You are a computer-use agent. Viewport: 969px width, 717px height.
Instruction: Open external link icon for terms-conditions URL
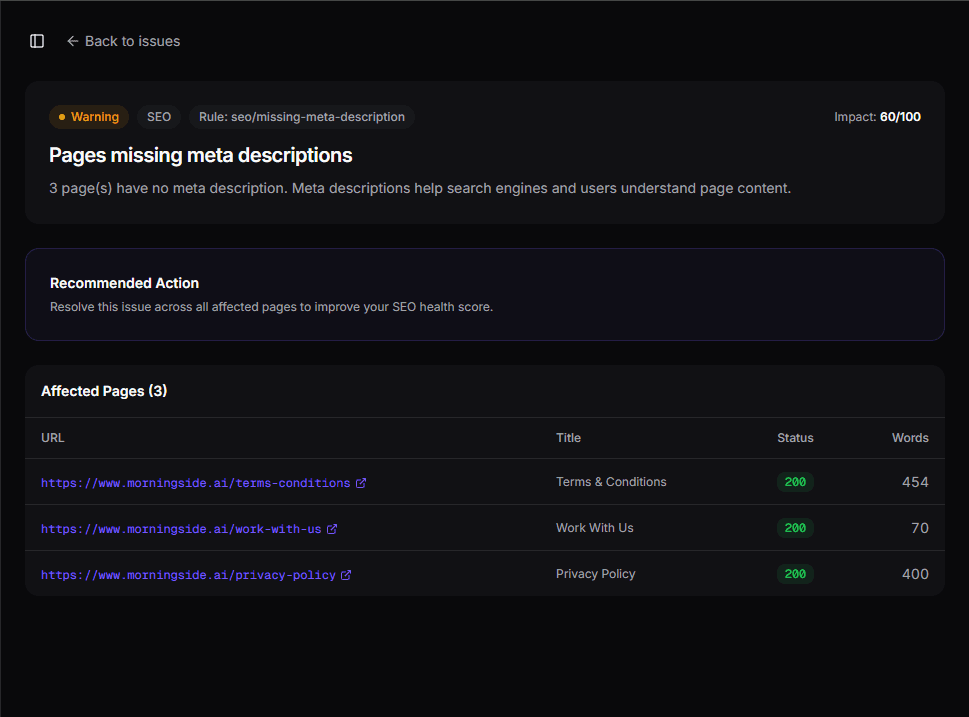click(361, 483)
